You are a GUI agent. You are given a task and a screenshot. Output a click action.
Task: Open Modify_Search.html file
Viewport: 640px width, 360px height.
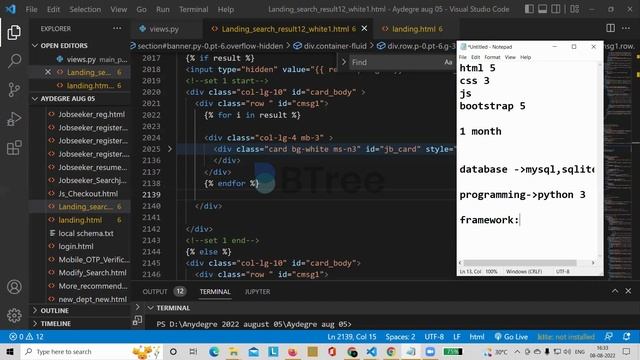92,273
